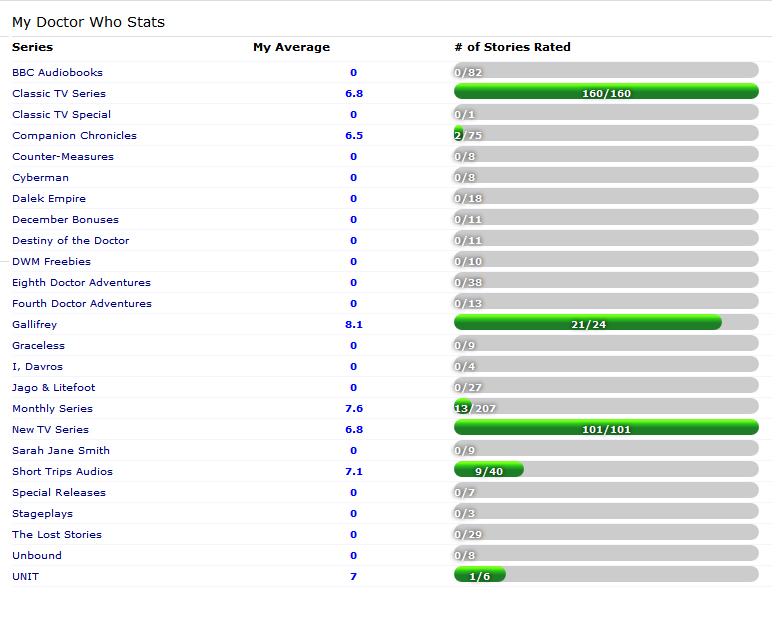Open the Graceless series link
The height and width of the screenshot is (626, 772).
click(x=38, y=346)
